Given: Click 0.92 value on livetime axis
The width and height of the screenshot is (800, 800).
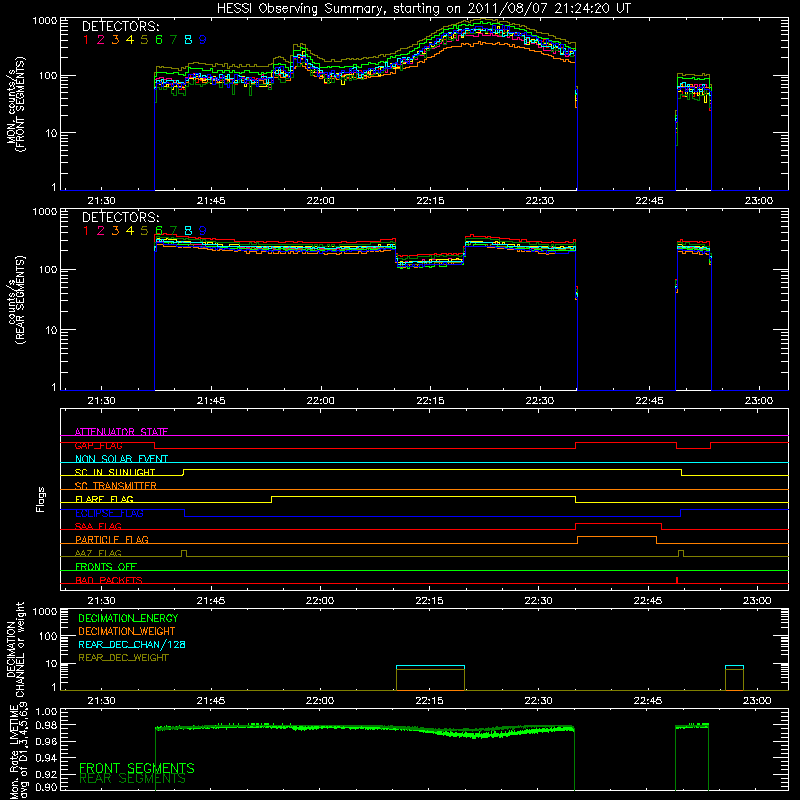Looking at the screenshot, I should click(46, 773).
